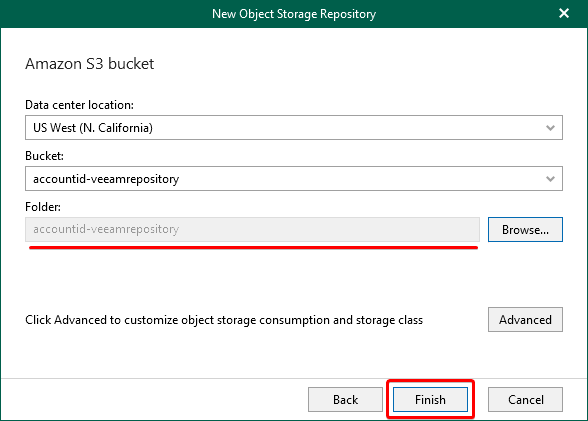
Task: Click the accountid-veeamrepository bucket combo box text
Action: click(106, 179)
